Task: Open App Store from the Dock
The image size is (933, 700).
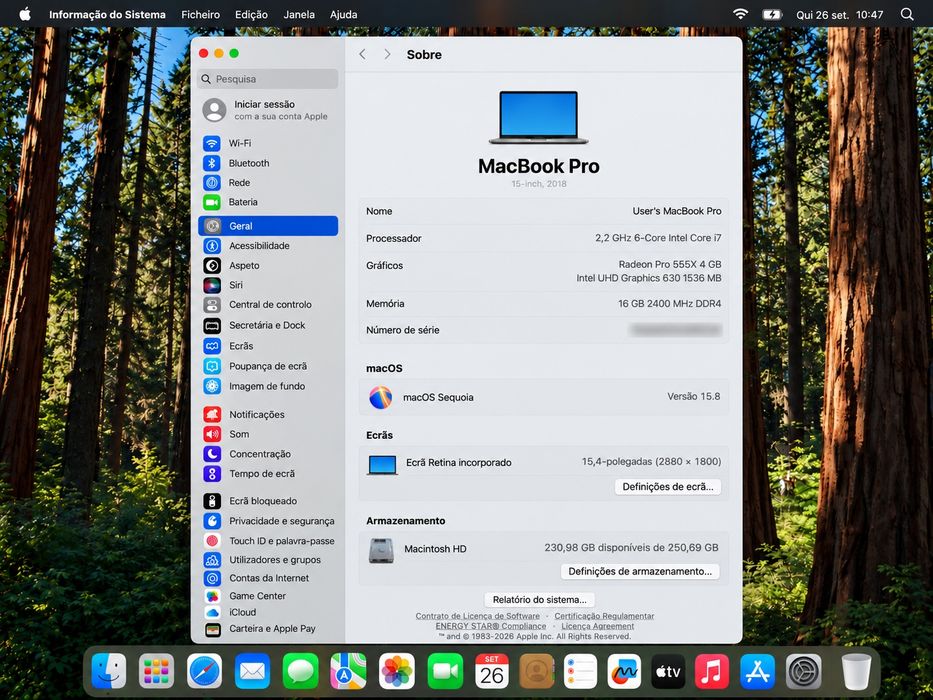Action: tap(757, 671)
